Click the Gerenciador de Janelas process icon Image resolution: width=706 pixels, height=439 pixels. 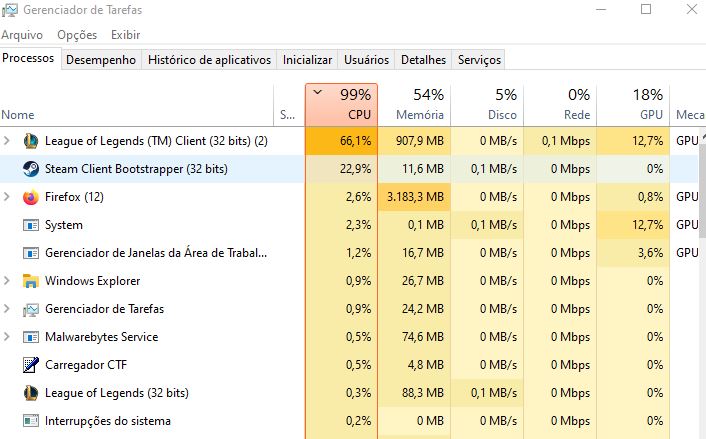coord(31,253)
